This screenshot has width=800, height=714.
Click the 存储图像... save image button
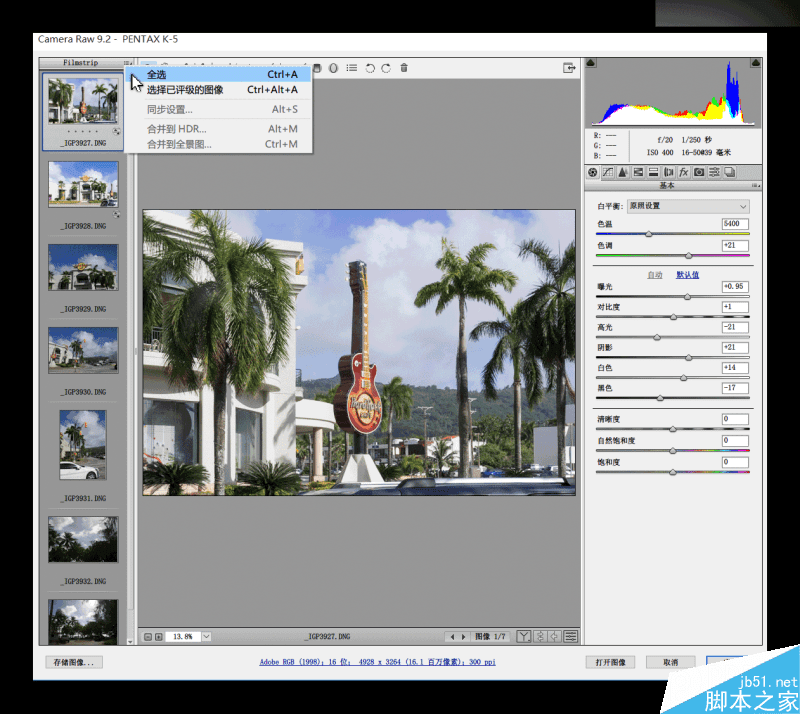click(74, 662)
